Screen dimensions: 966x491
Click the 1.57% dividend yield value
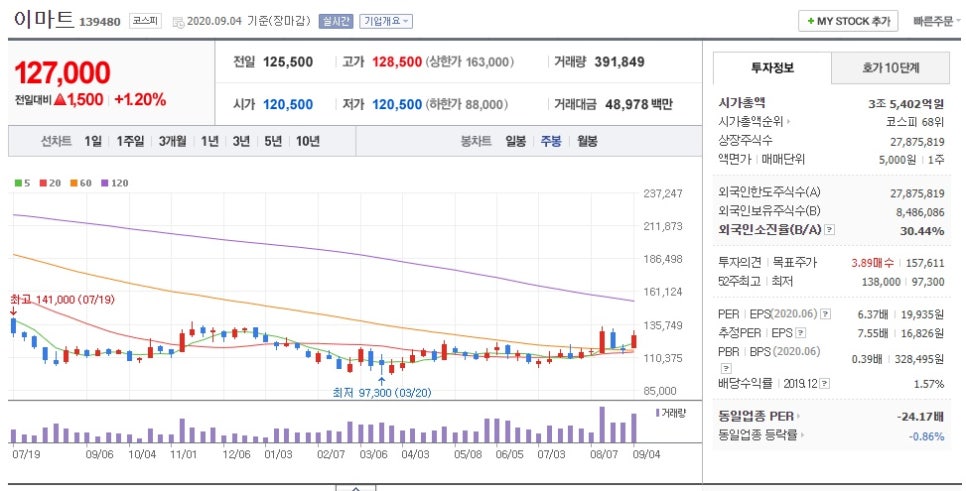pyautogui.click(x=929, y=384)
